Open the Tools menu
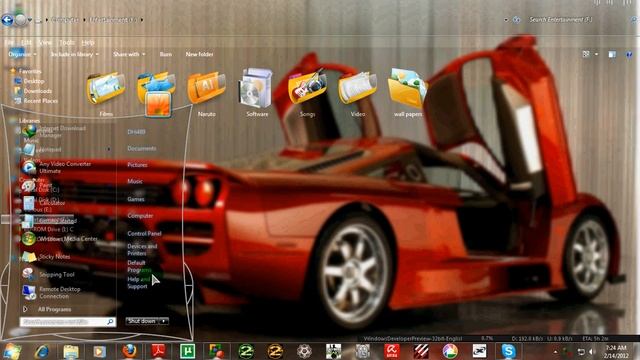The image size is (640, 360). click(x=67, y=42)
